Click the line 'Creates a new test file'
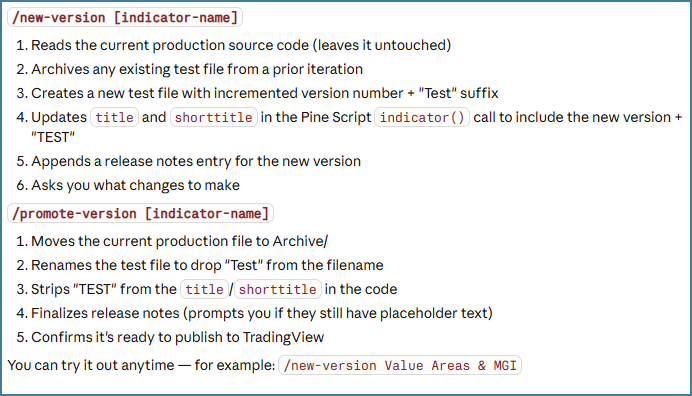This screenshot has width=692, height=396. (x=265, y=93)
